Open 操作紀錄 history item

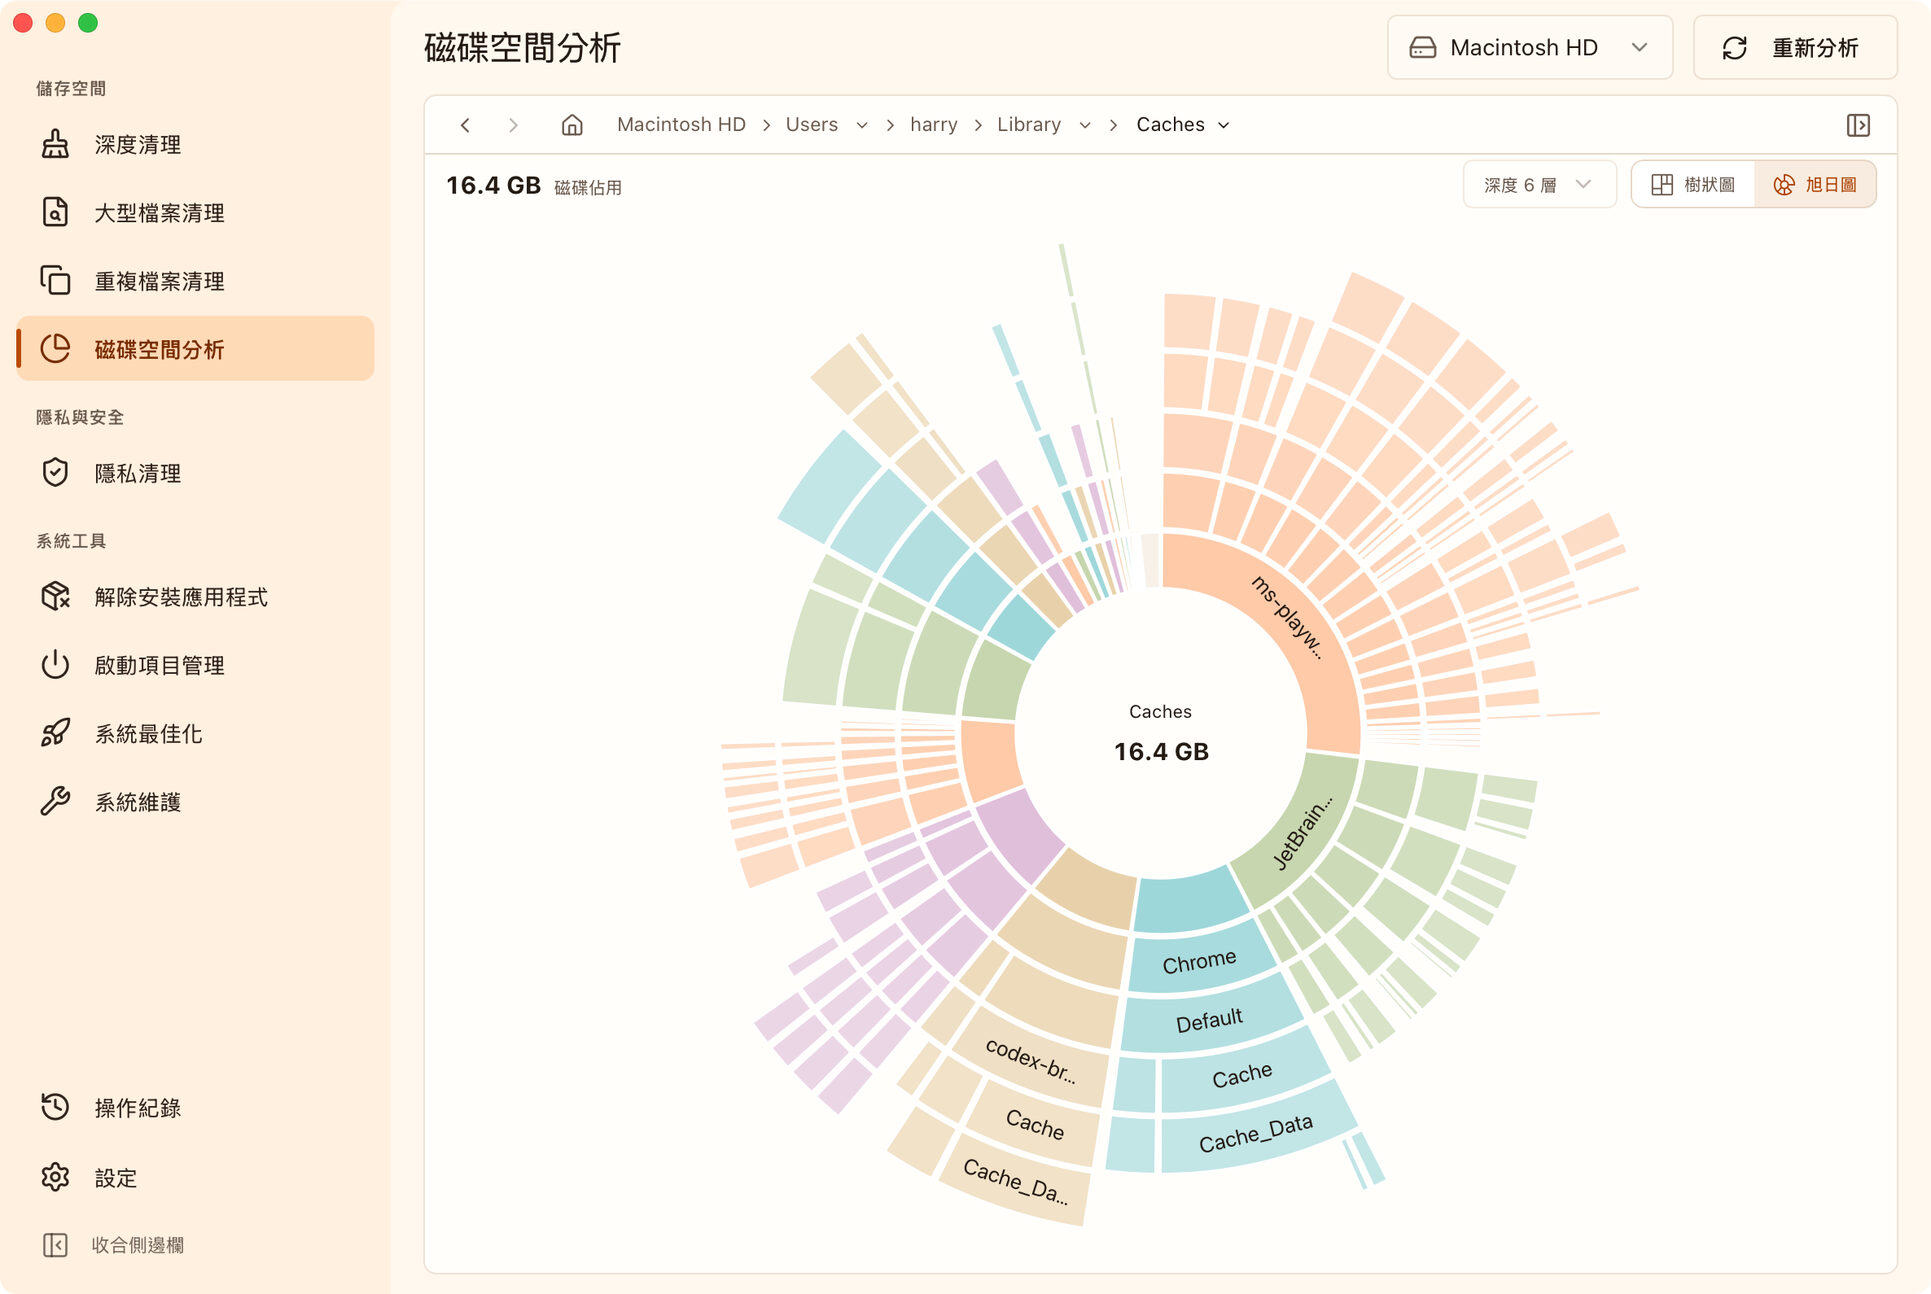point(195,1107)
